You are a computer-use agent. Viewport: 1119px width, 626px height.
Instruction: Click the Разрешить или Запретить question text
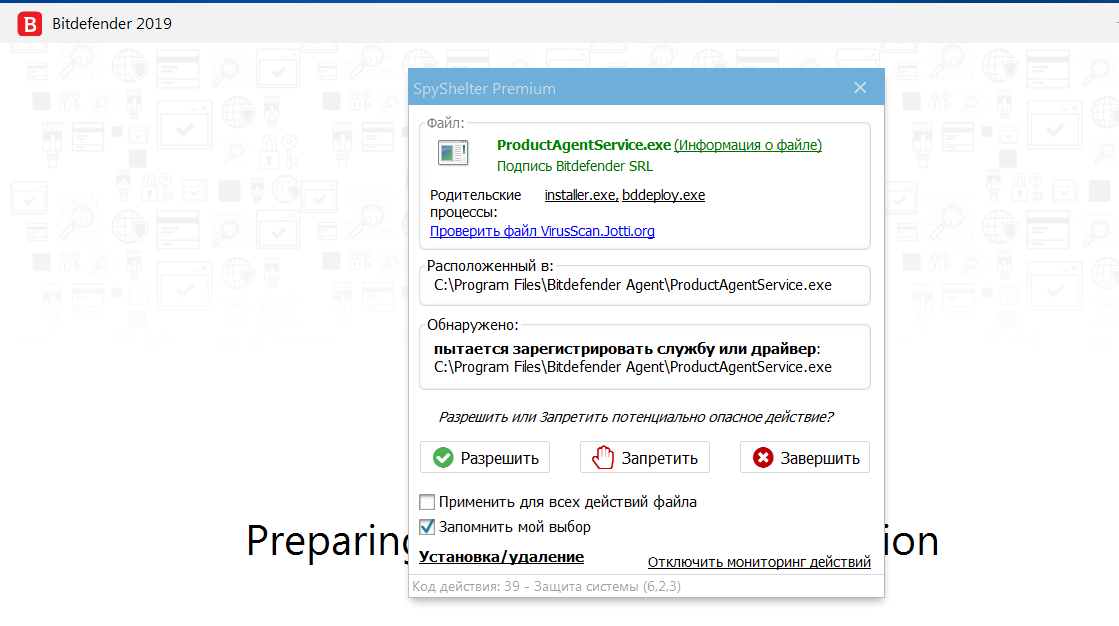(635, 417)
